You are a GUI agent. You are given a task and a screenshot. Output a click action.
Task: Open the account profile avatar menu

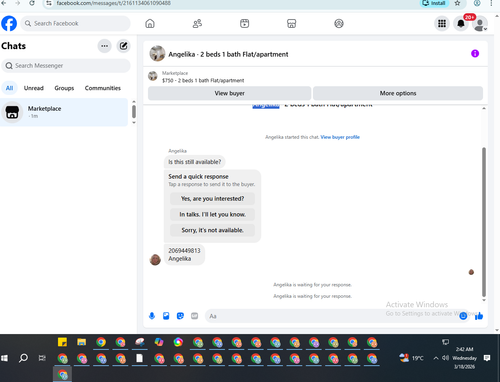[480, 24]
